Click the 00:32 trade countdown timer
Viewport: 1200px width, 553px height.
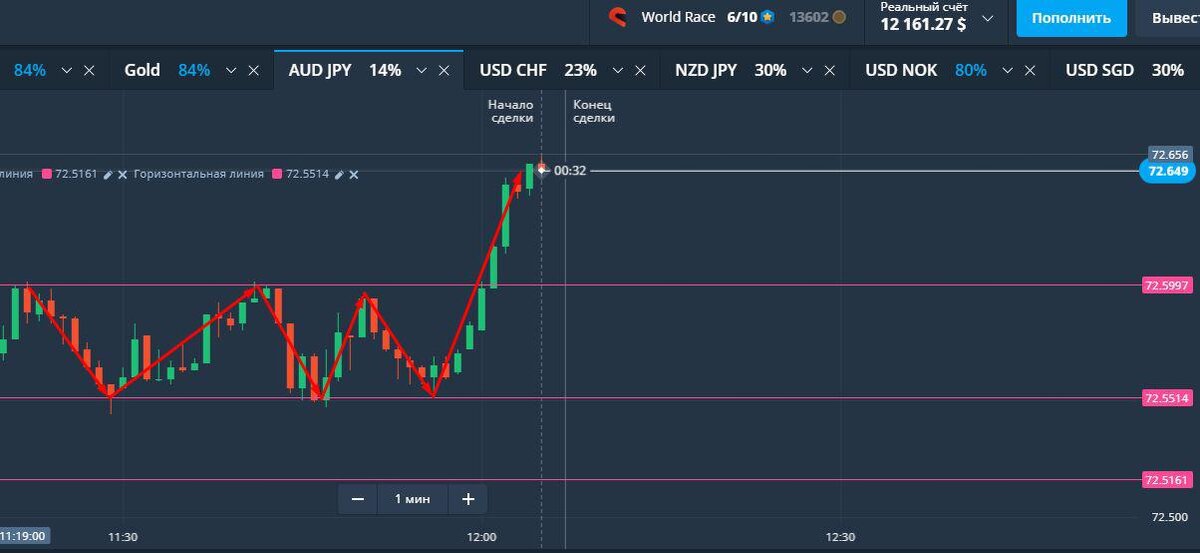[570, 171]
